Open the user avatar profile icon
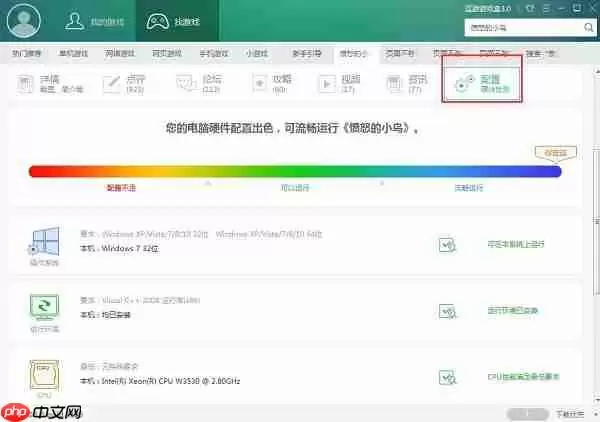 (24, 21)
